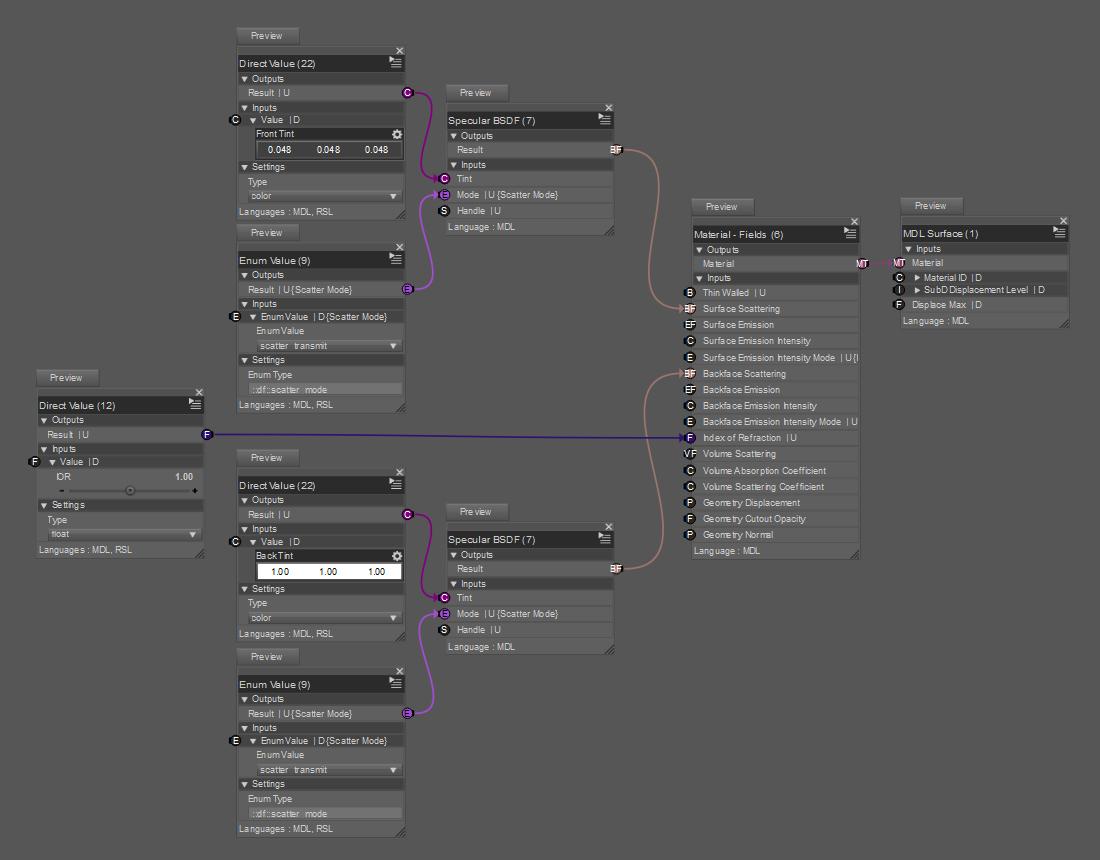Click Geometry Normal P input port
The image size is (1100, 860).
coord(690,535)
